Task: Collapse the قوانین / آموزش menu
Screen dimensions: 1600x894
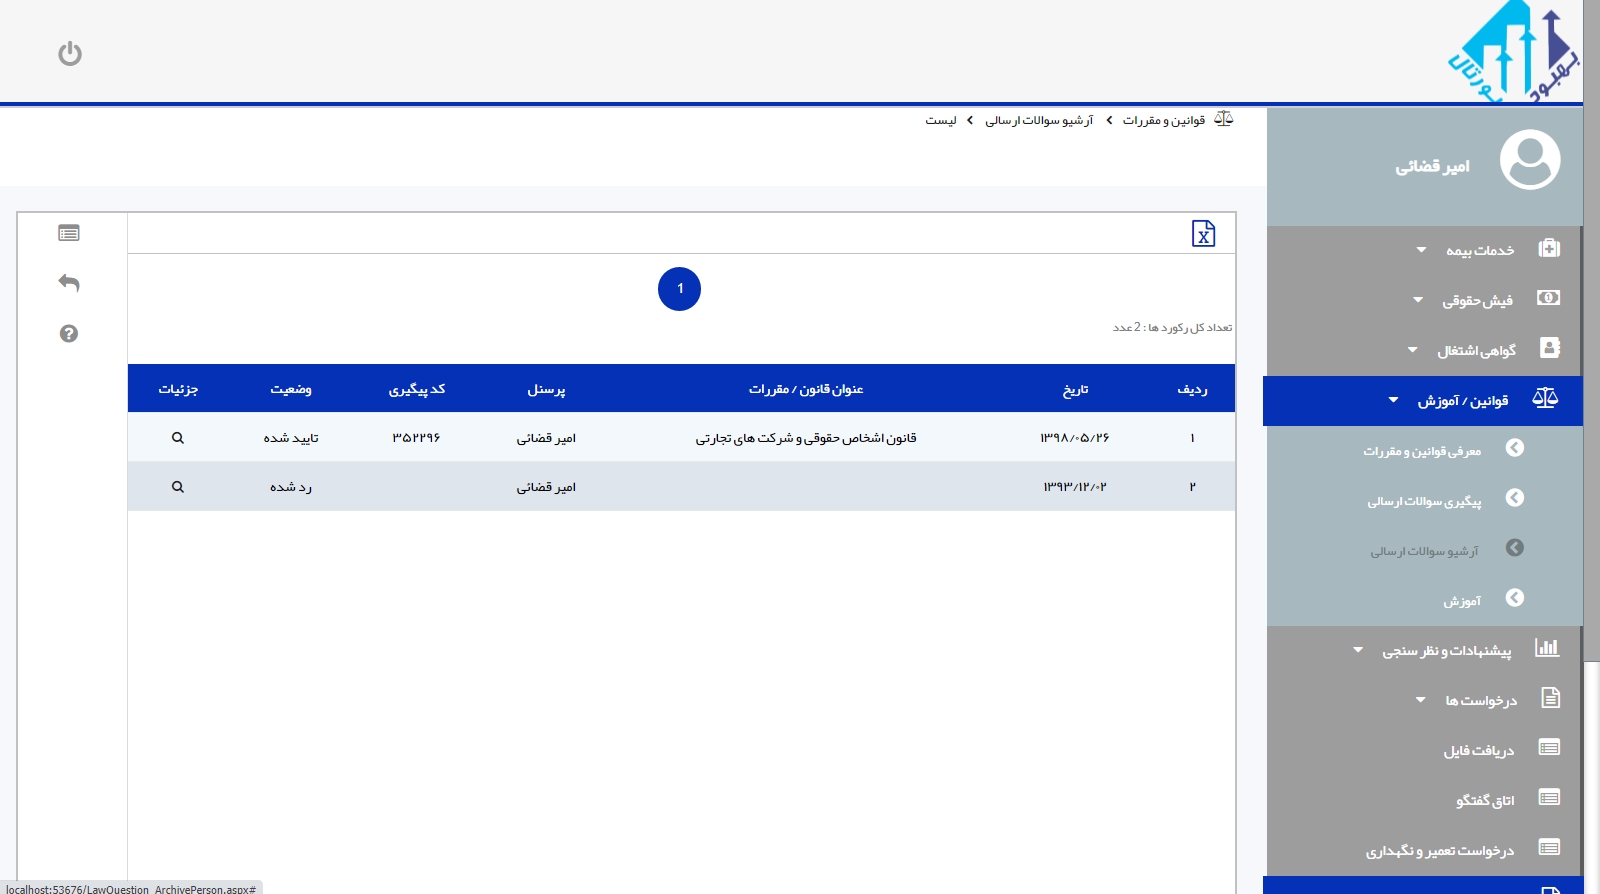Action: pos(1461,401)
